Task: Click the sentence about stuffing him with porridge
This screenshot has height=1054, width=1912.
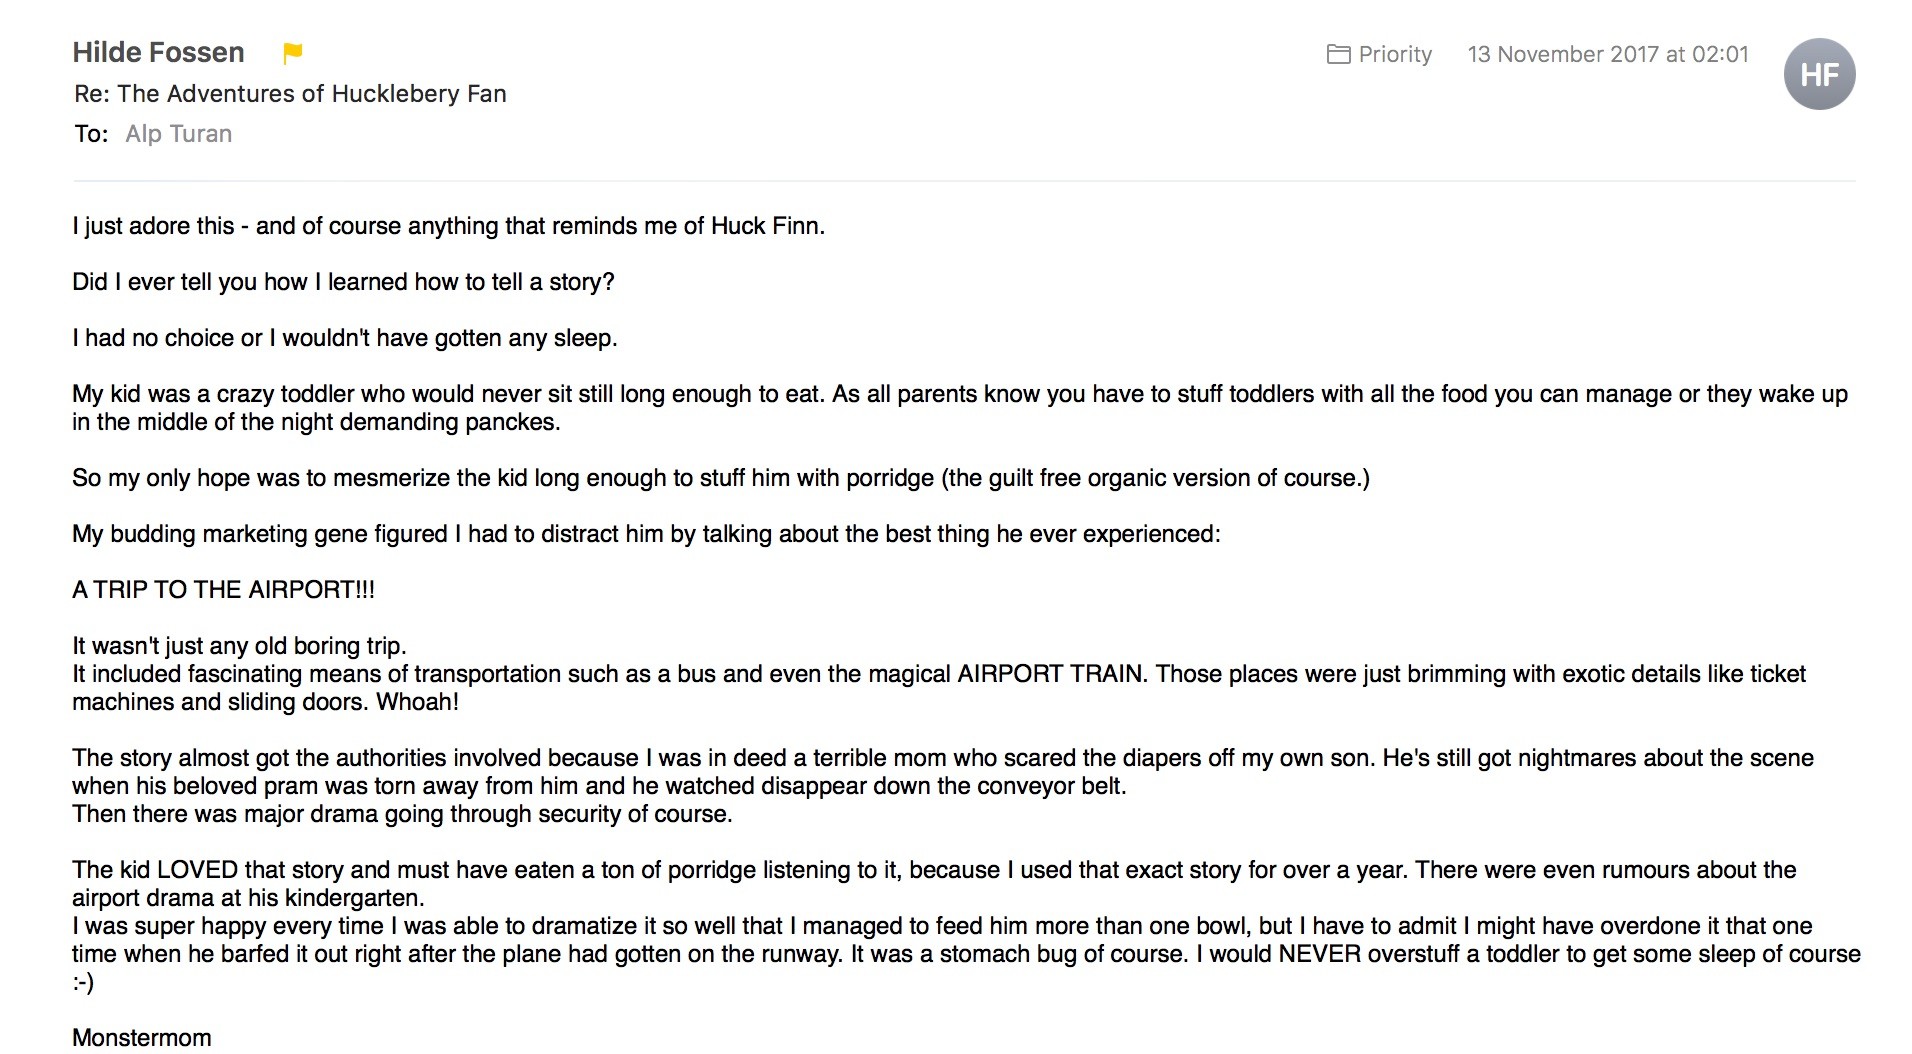Action: coord(721,478)
